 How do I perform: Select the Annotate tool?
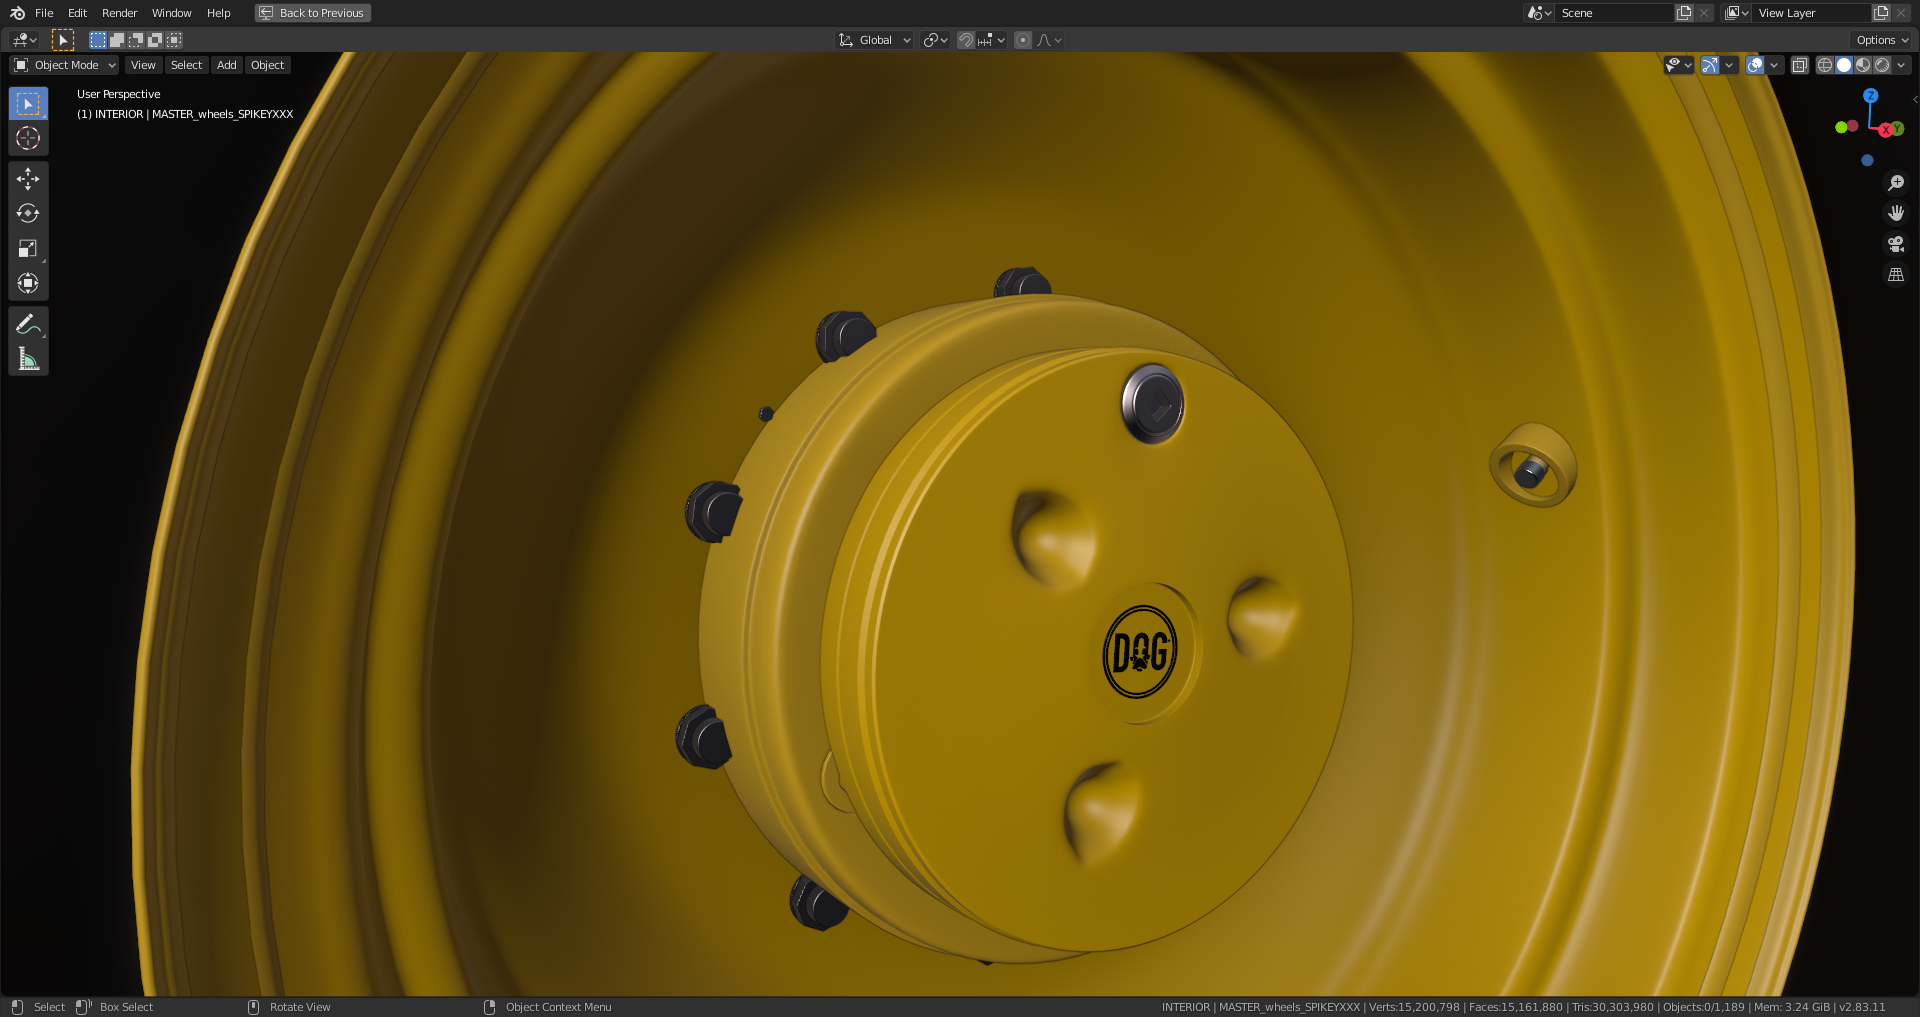pyautogui.click(x=28, y=324)
